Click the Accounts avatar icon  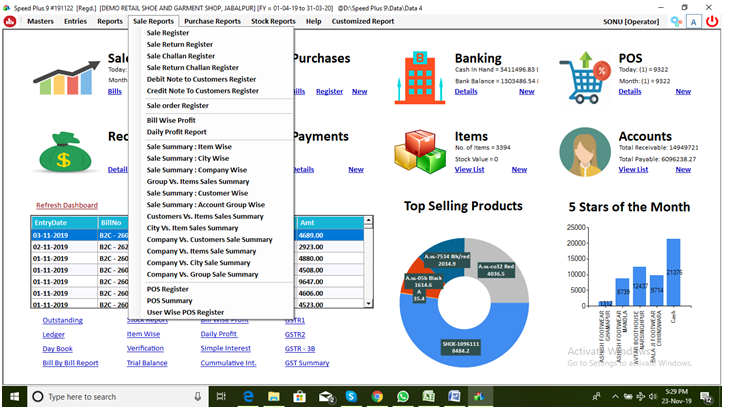tap(585, 152)
